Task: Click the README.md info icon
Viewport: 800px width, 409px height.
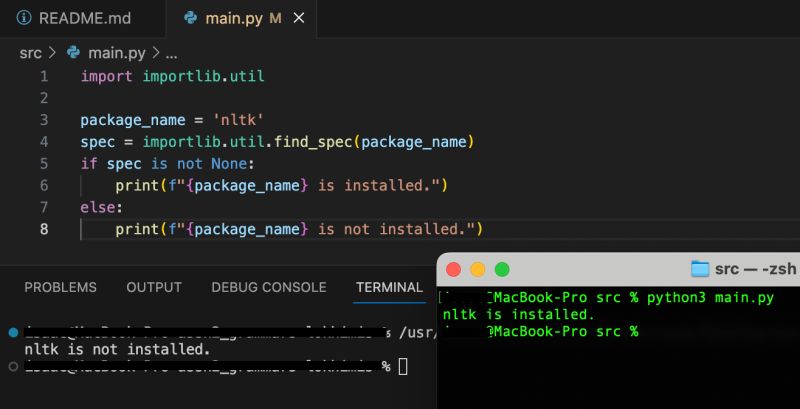Action: (23, 18)
